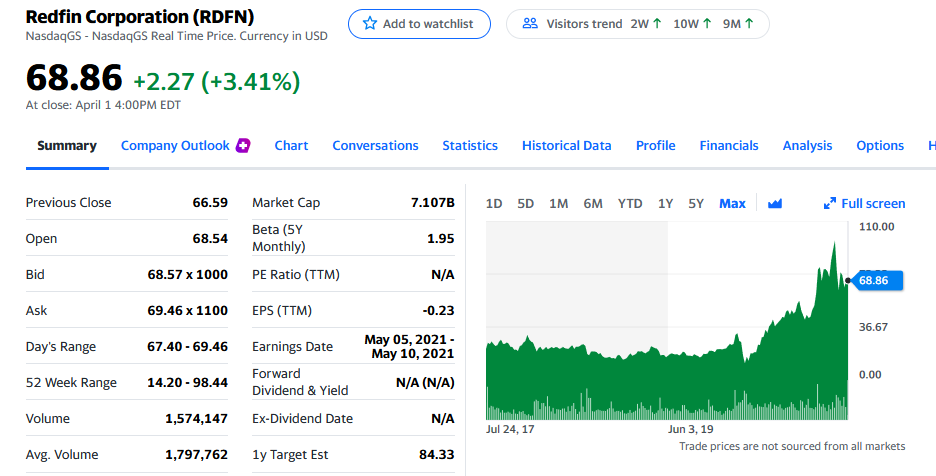Screen dimensions: 936x476
Task: Set the chart range to Max
Action: tap(732, 203)
